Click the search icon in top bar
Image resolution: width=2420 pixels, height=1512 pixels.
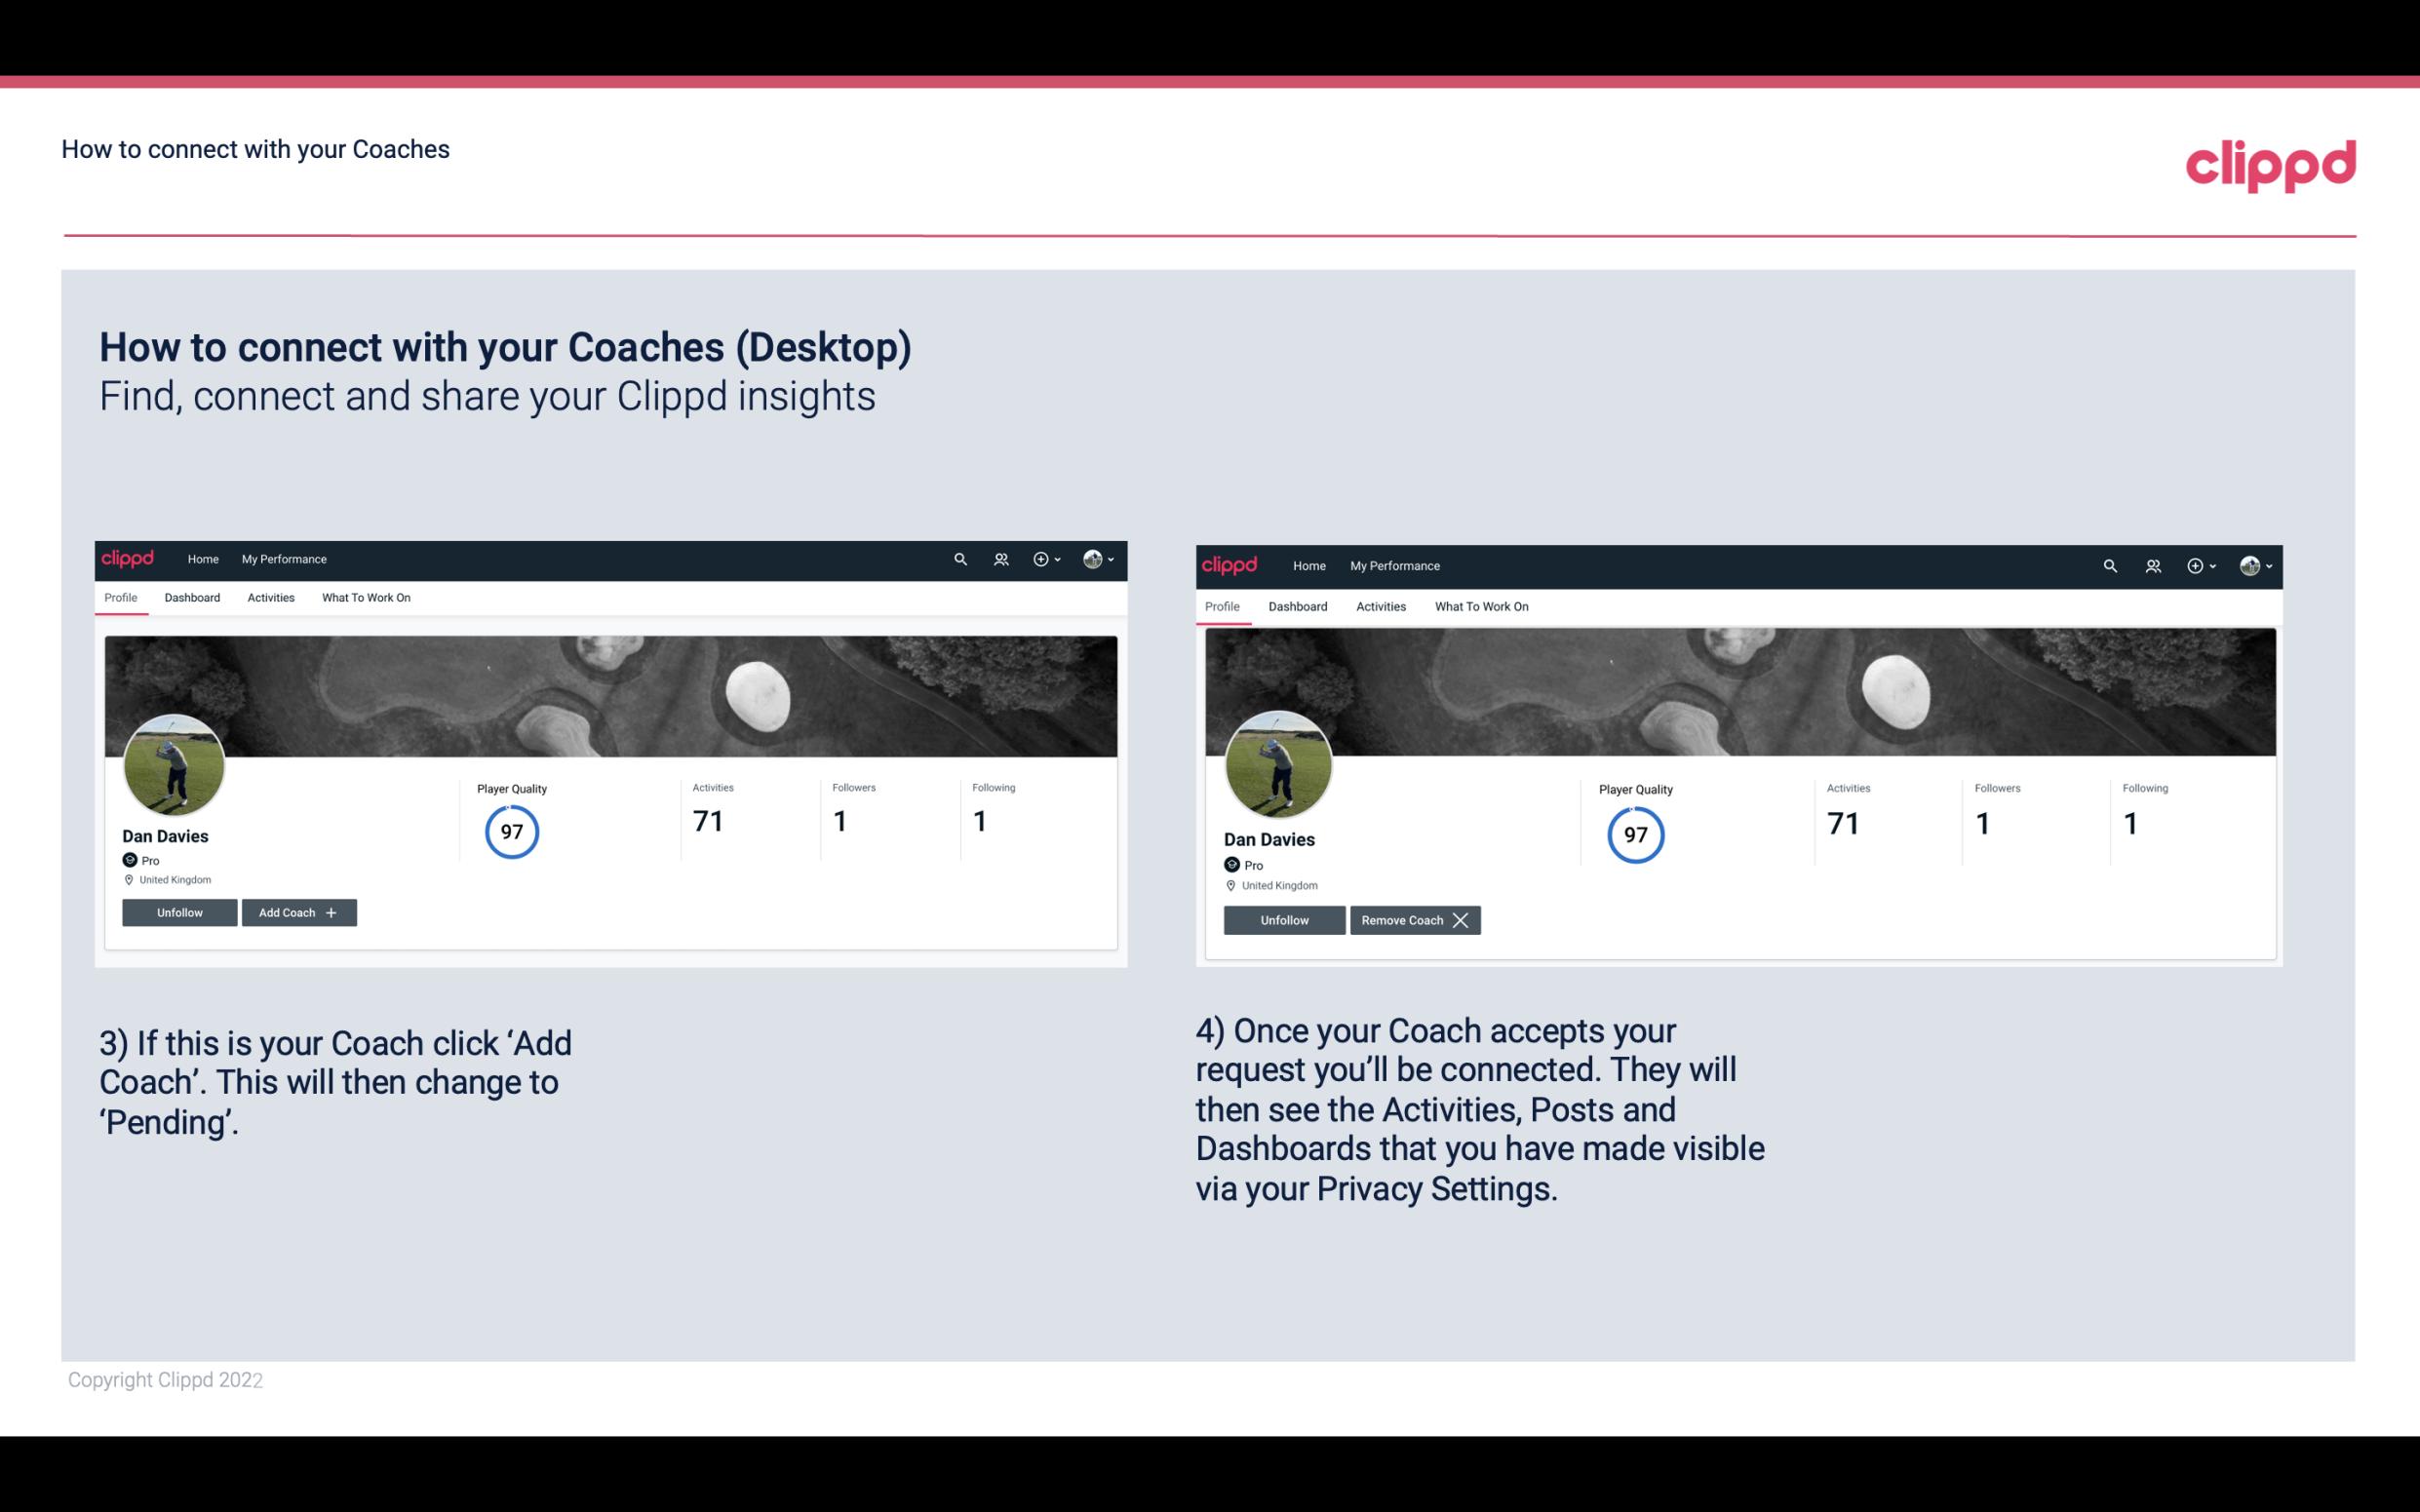(958, 558)
